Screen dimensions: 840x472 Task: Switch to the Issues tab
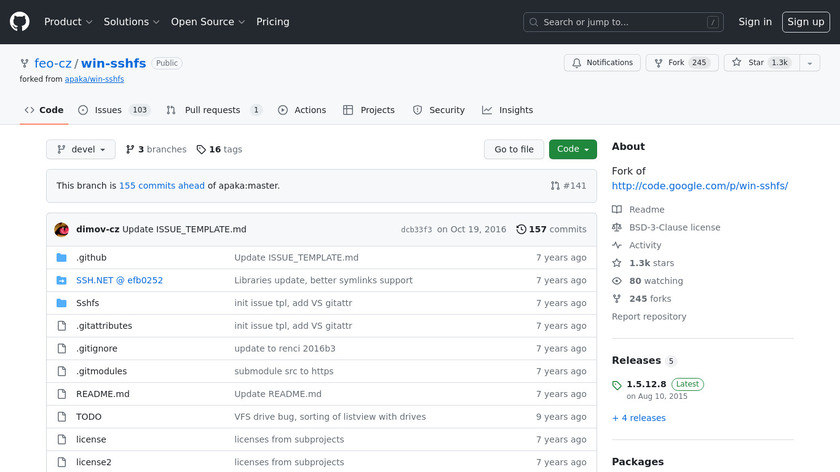click(x=113, y=110)
